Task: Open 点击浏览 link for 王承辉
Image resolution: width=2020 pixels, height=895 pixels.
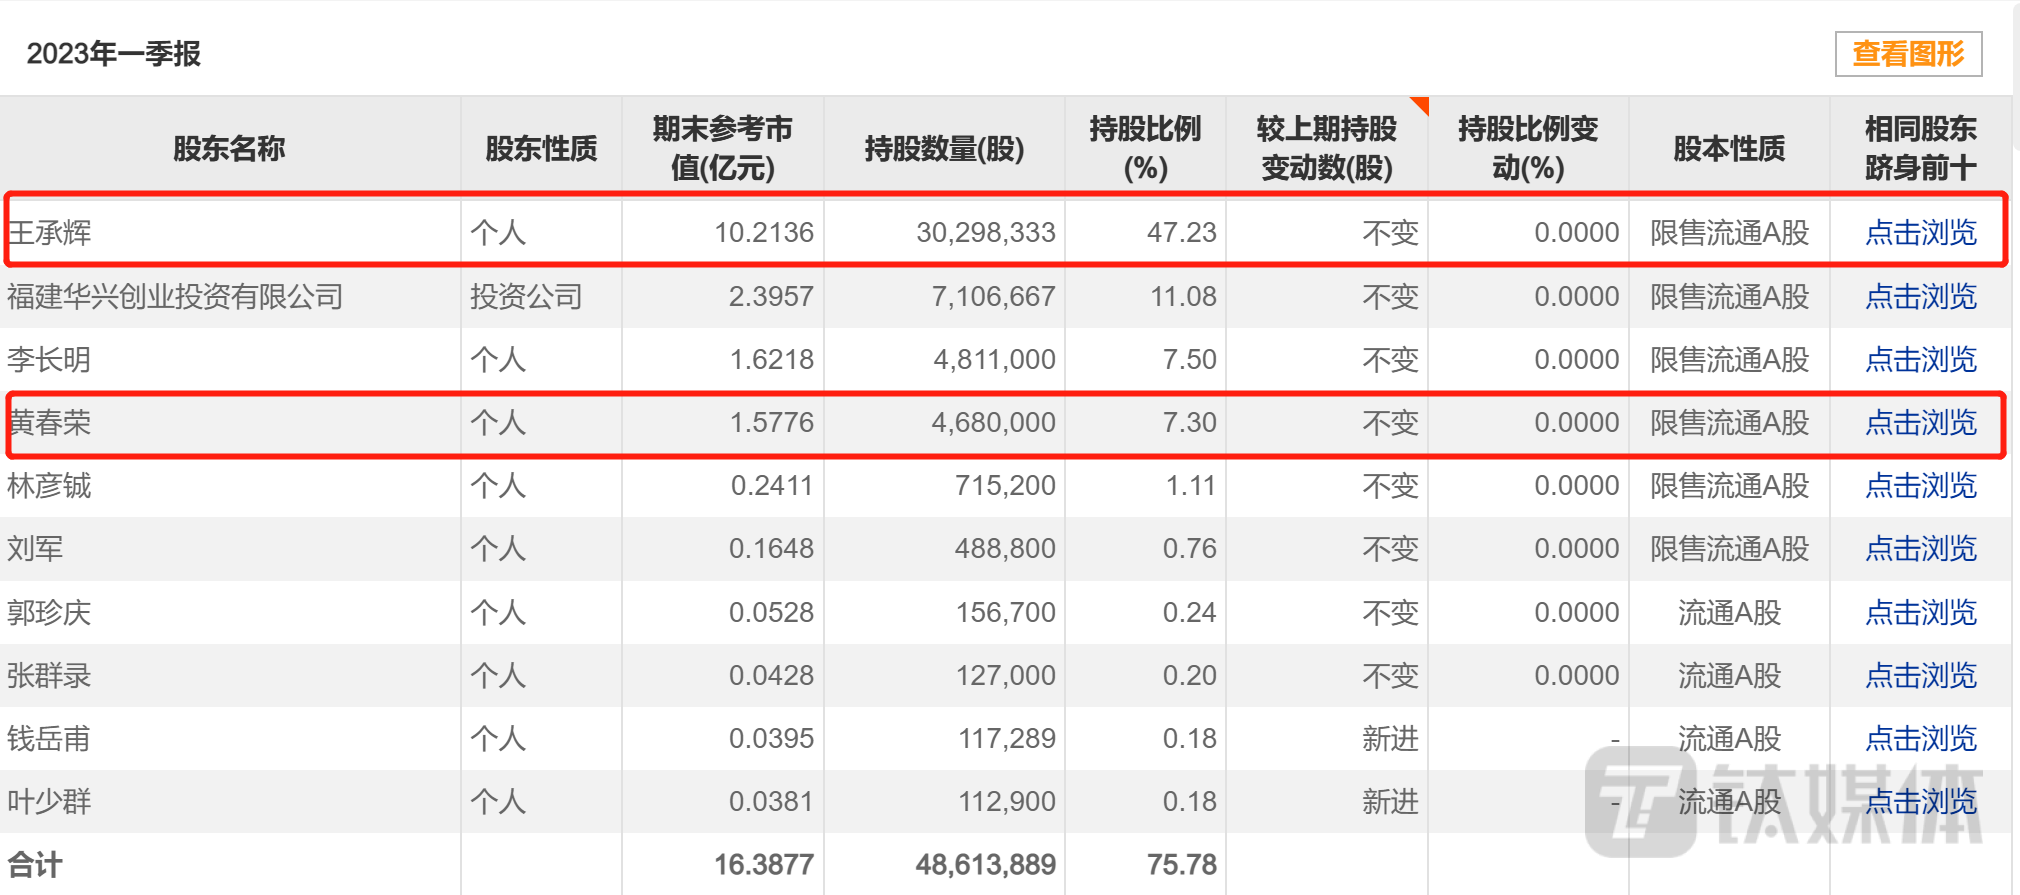Action: coord(1920,233)
